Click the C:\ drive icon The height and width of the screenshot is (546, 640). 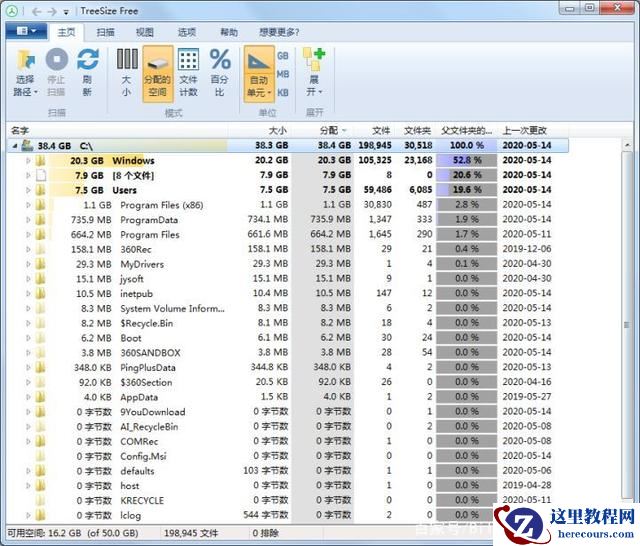click(x=27, y=145)
